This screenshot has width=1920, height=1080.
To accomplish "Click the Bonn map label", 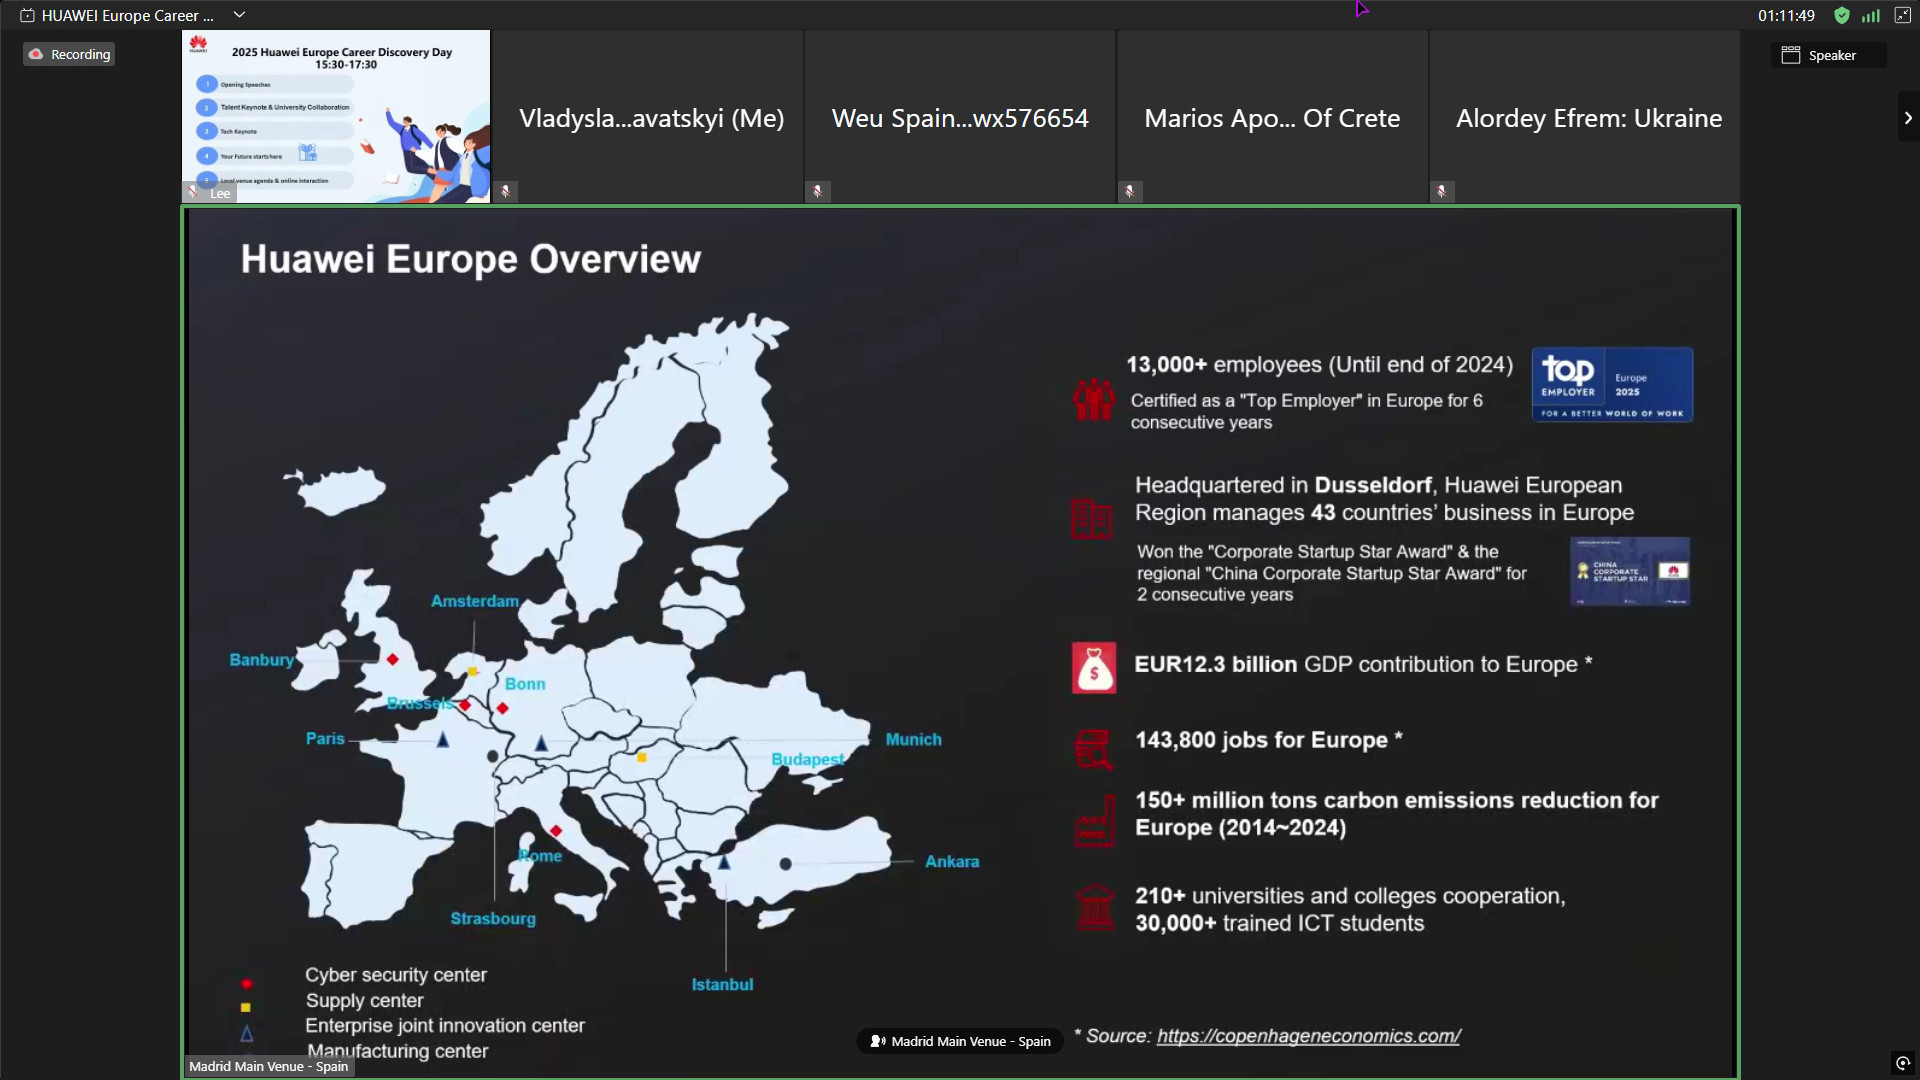I will click(x=525, y=684).
